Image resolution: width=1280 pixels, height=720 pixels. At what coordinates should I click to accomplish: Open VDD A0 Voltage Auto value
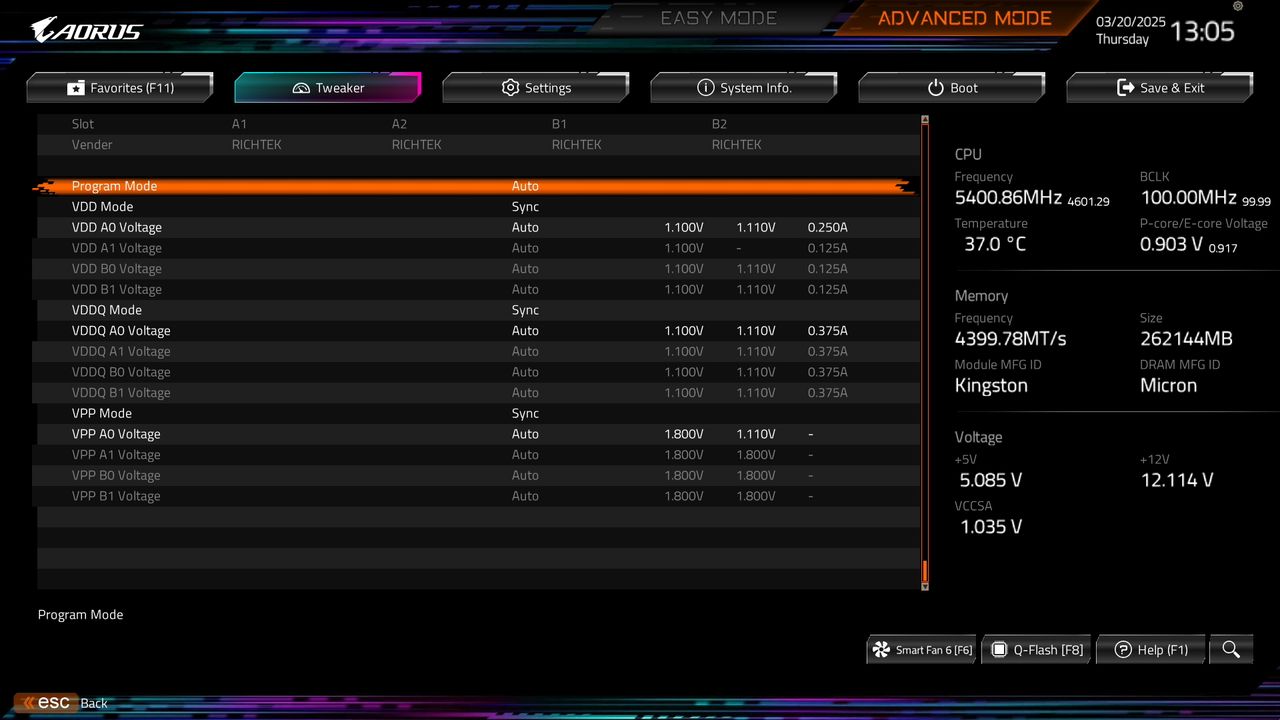525,227
